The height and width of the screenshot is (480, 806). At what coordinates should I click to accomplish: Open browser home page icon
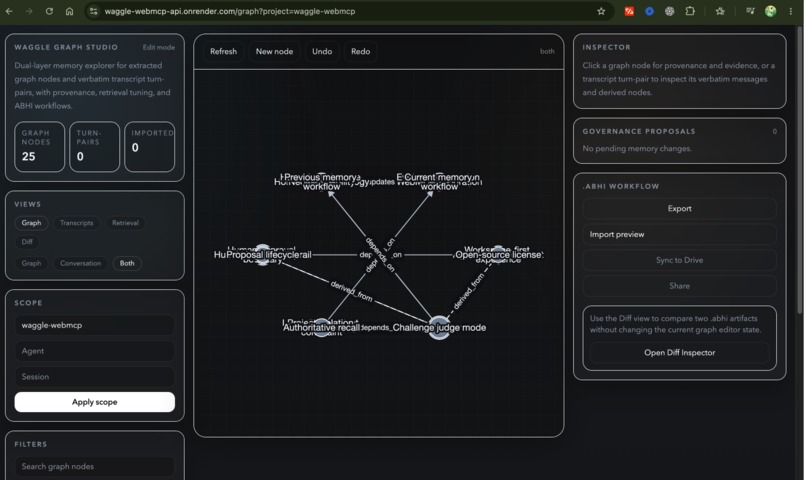tap(69, 11)
